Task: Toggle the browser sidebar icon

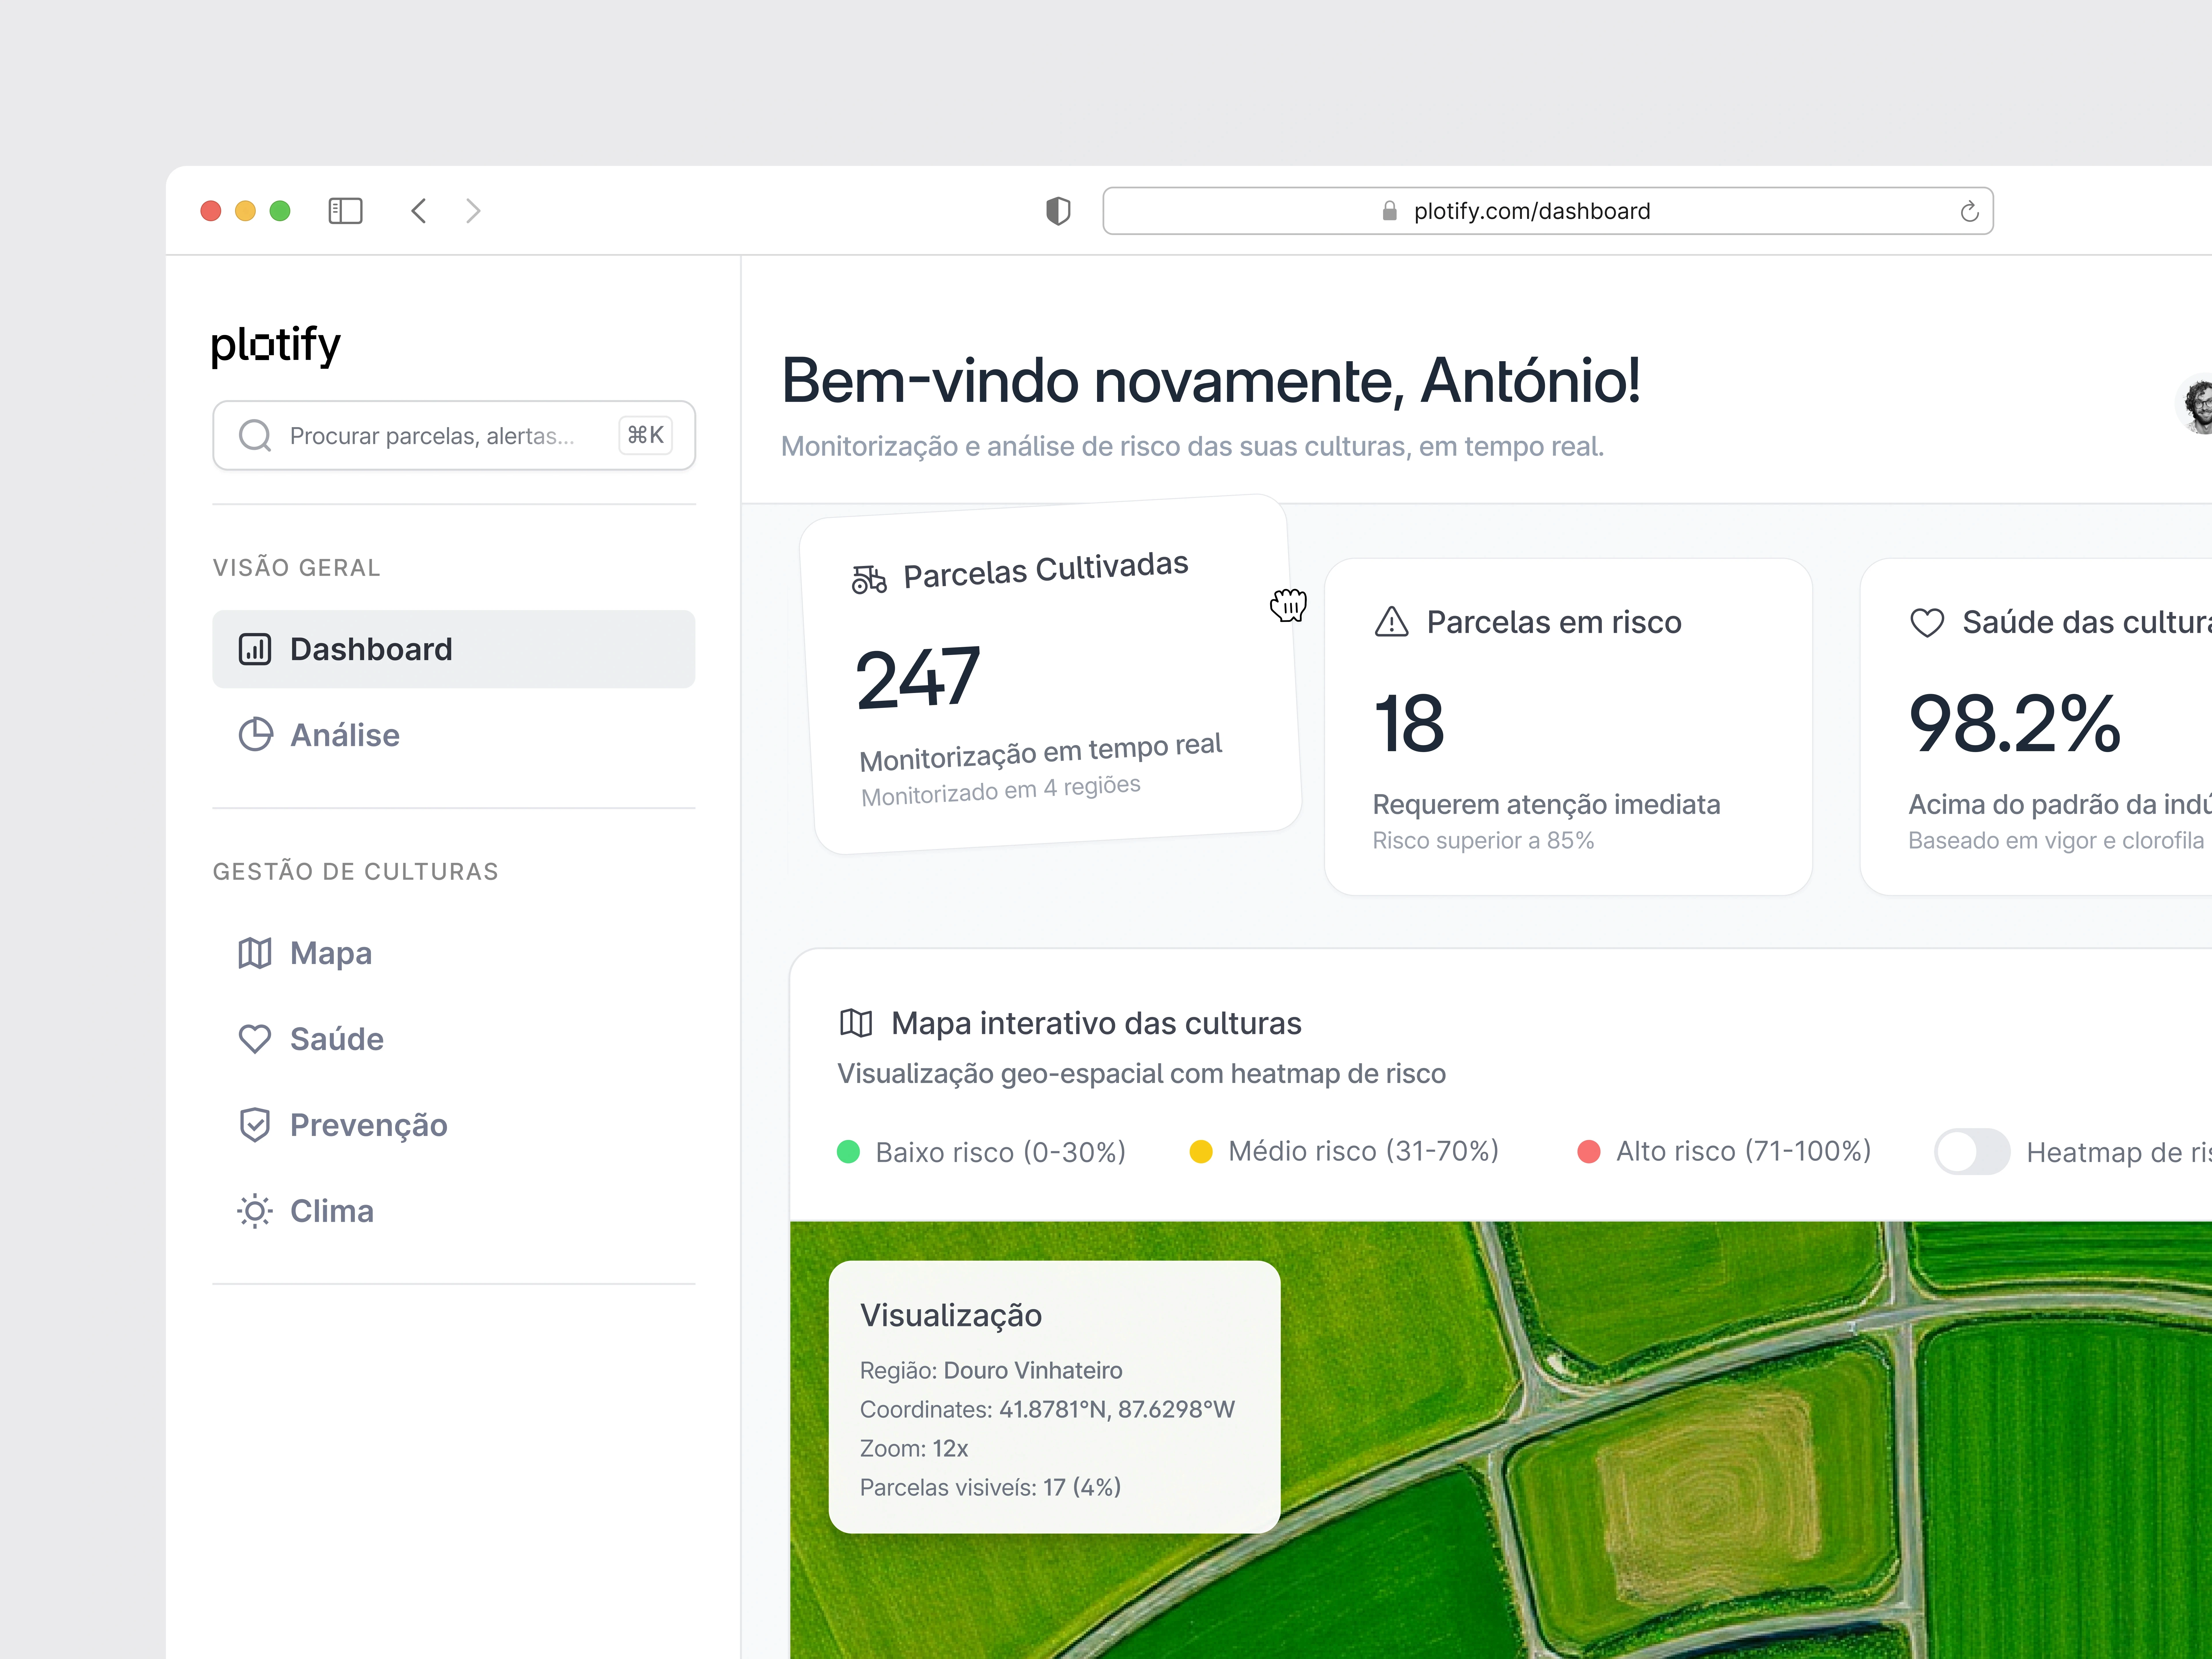Action: 345,211
